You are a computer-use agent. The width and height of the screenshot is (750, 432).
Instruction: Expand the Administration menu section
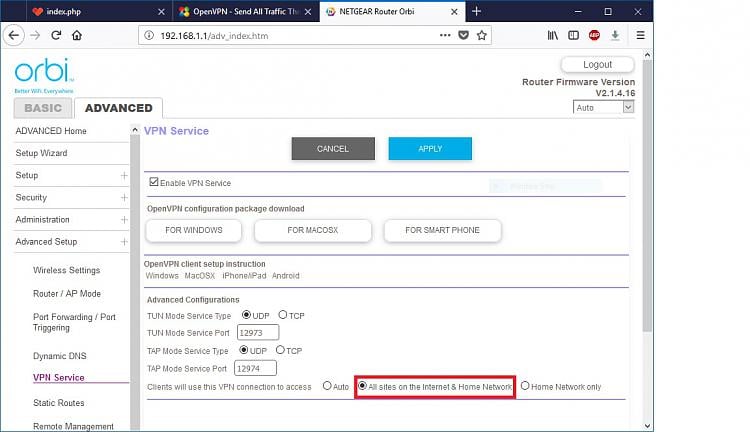pos(124,220)
